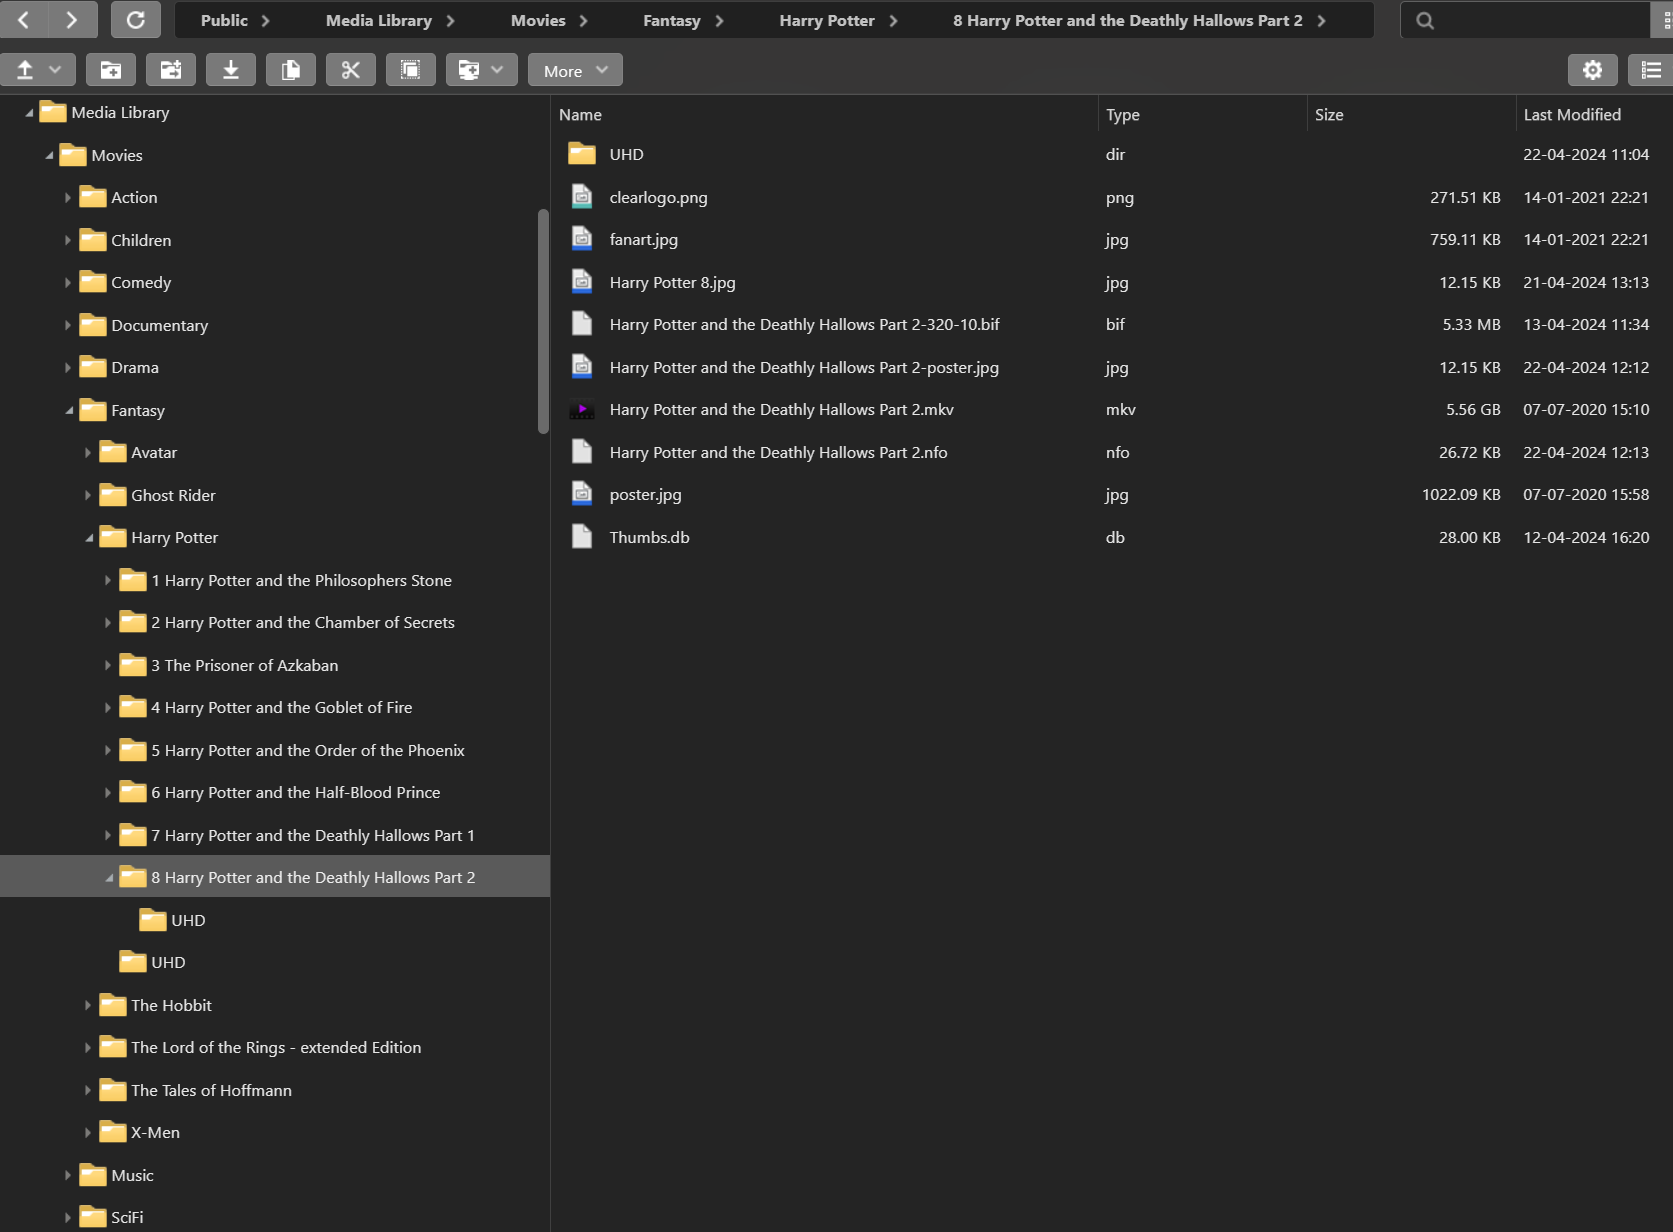Screen dimensions: 1673x1232
Task: Select 5 Harry Potter and the Order of the Phoenix
Action: [x=308, y=750]
